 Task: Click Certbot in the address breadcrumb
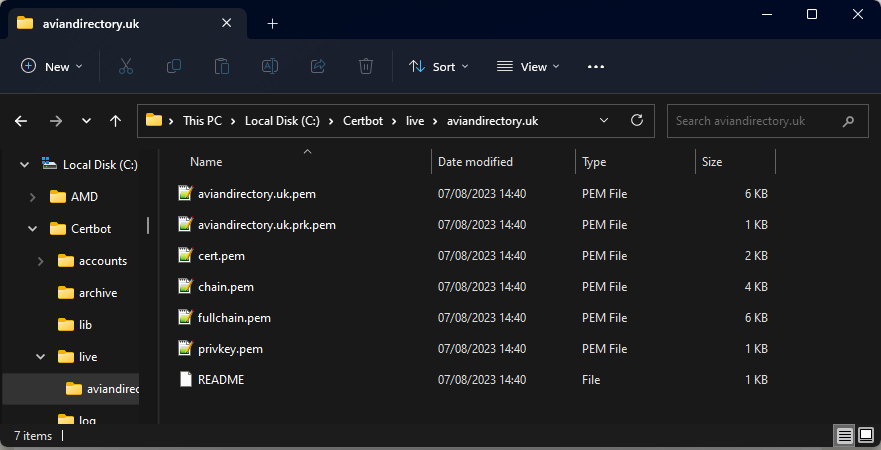[362, 121]
